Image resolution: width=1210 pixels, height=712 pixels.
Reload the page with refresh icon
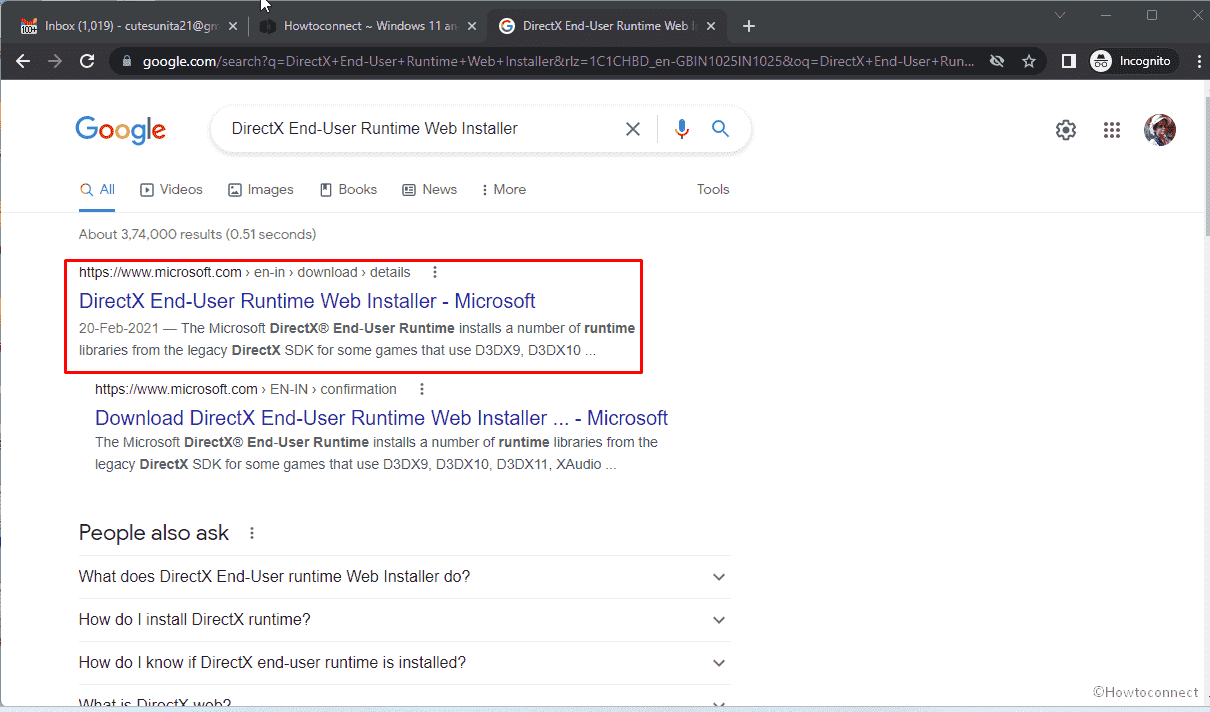coord(87,61)
